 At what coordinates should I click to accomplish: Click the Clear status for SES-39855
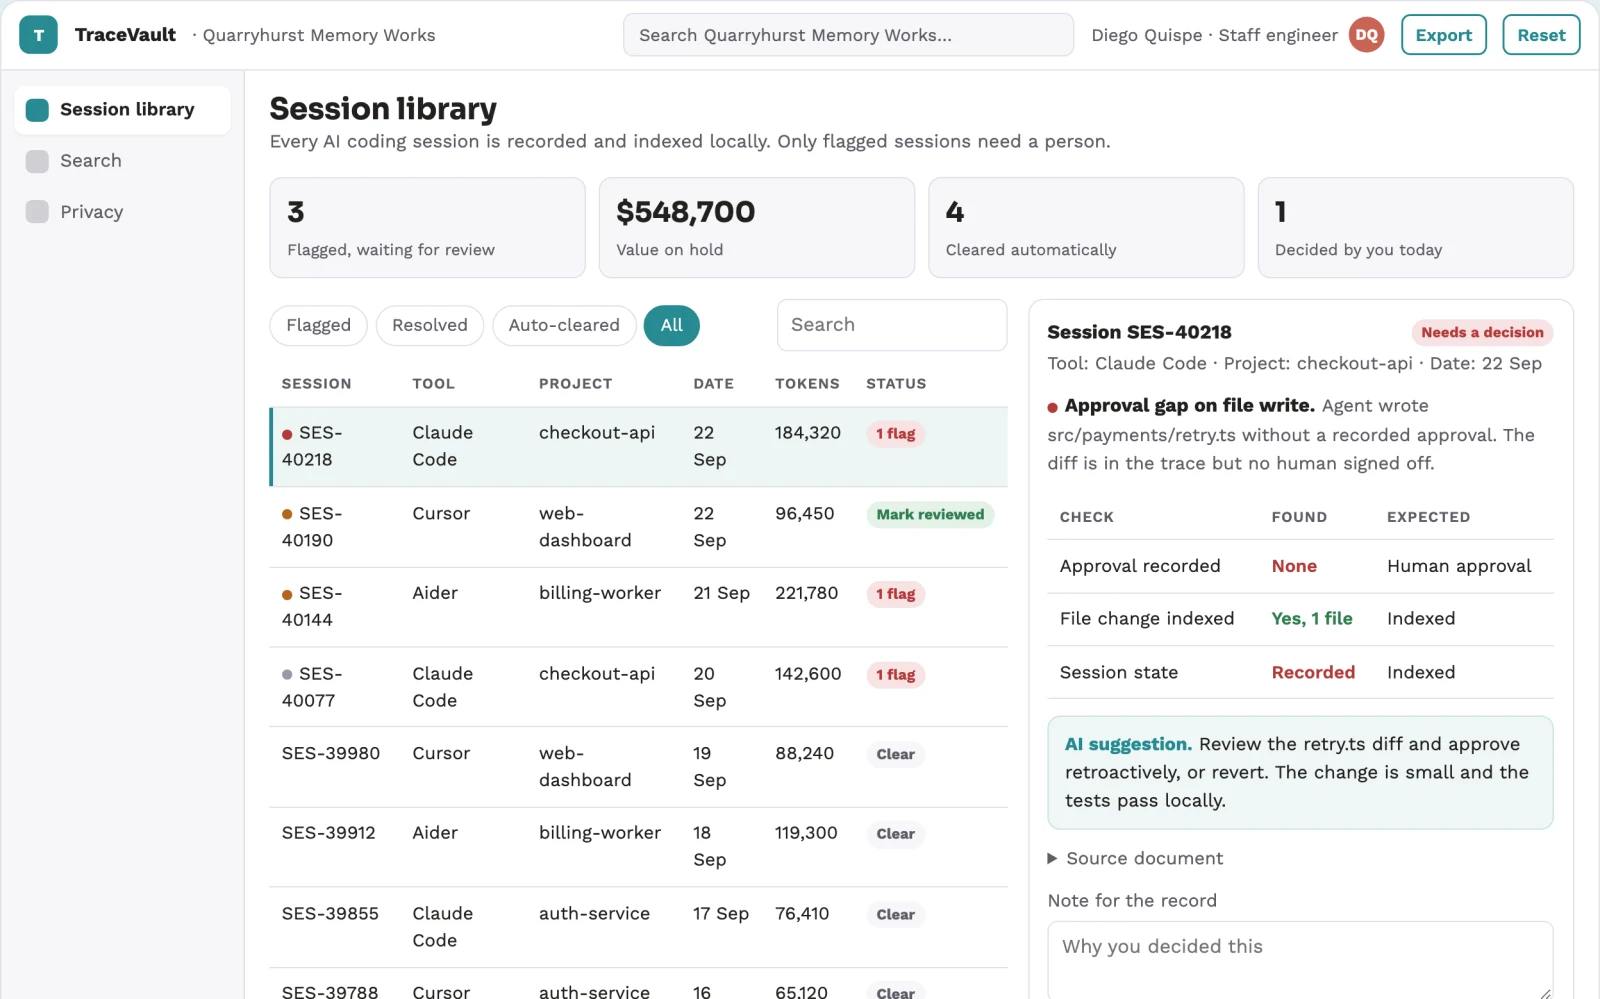[896, 915]
